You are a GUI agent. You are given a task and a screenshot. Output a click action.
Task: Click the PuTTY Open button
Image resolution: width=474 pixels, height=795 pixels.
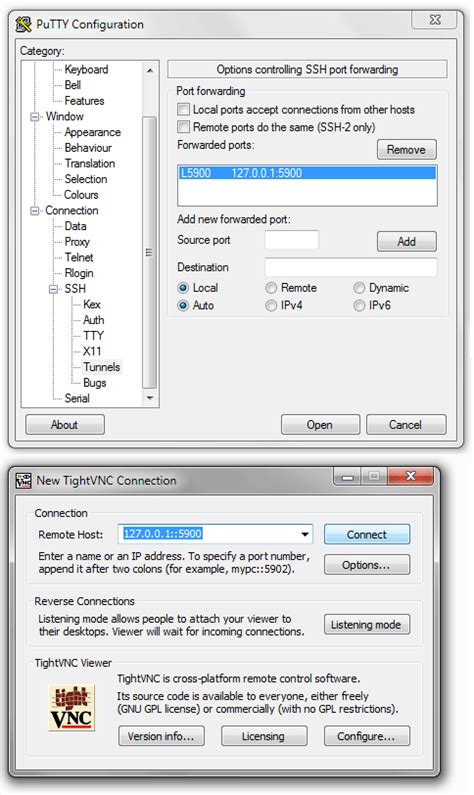(x=320, y=425)
